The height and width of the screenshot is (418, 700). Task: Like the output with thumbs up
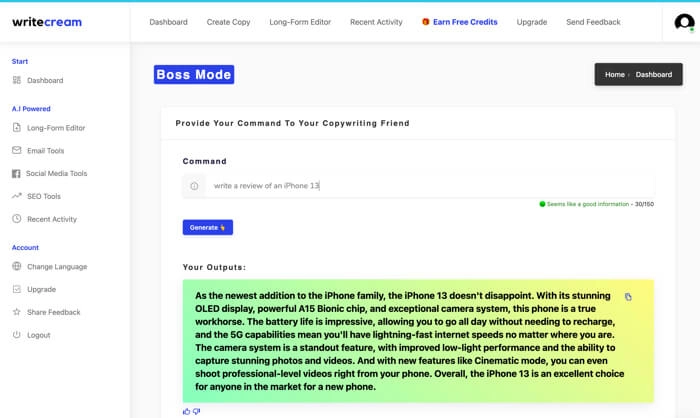(186, 411)
